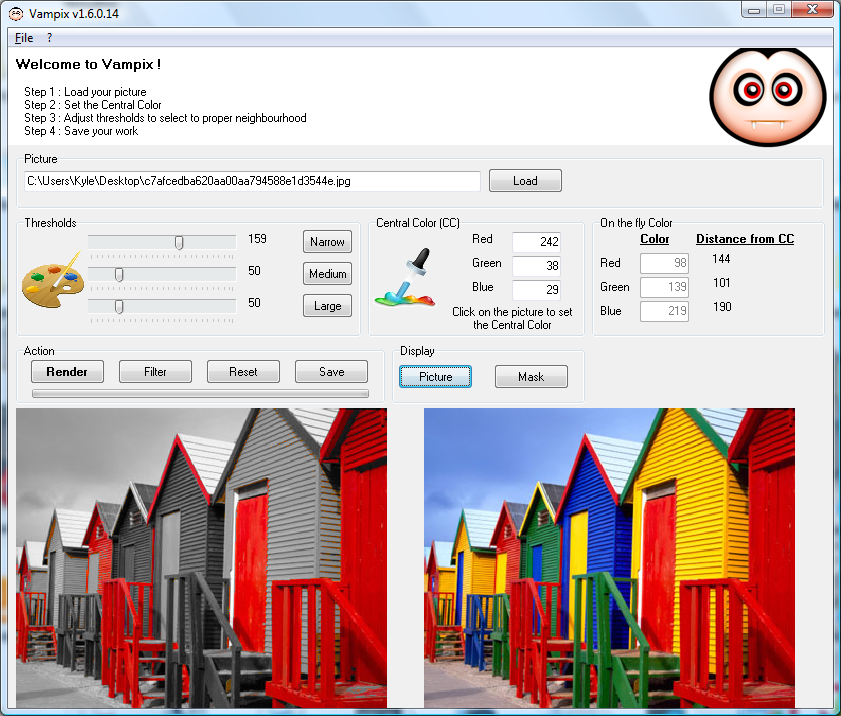Switch display to Mask view
The height and width of the screenshot is (716, 841).
531,377
